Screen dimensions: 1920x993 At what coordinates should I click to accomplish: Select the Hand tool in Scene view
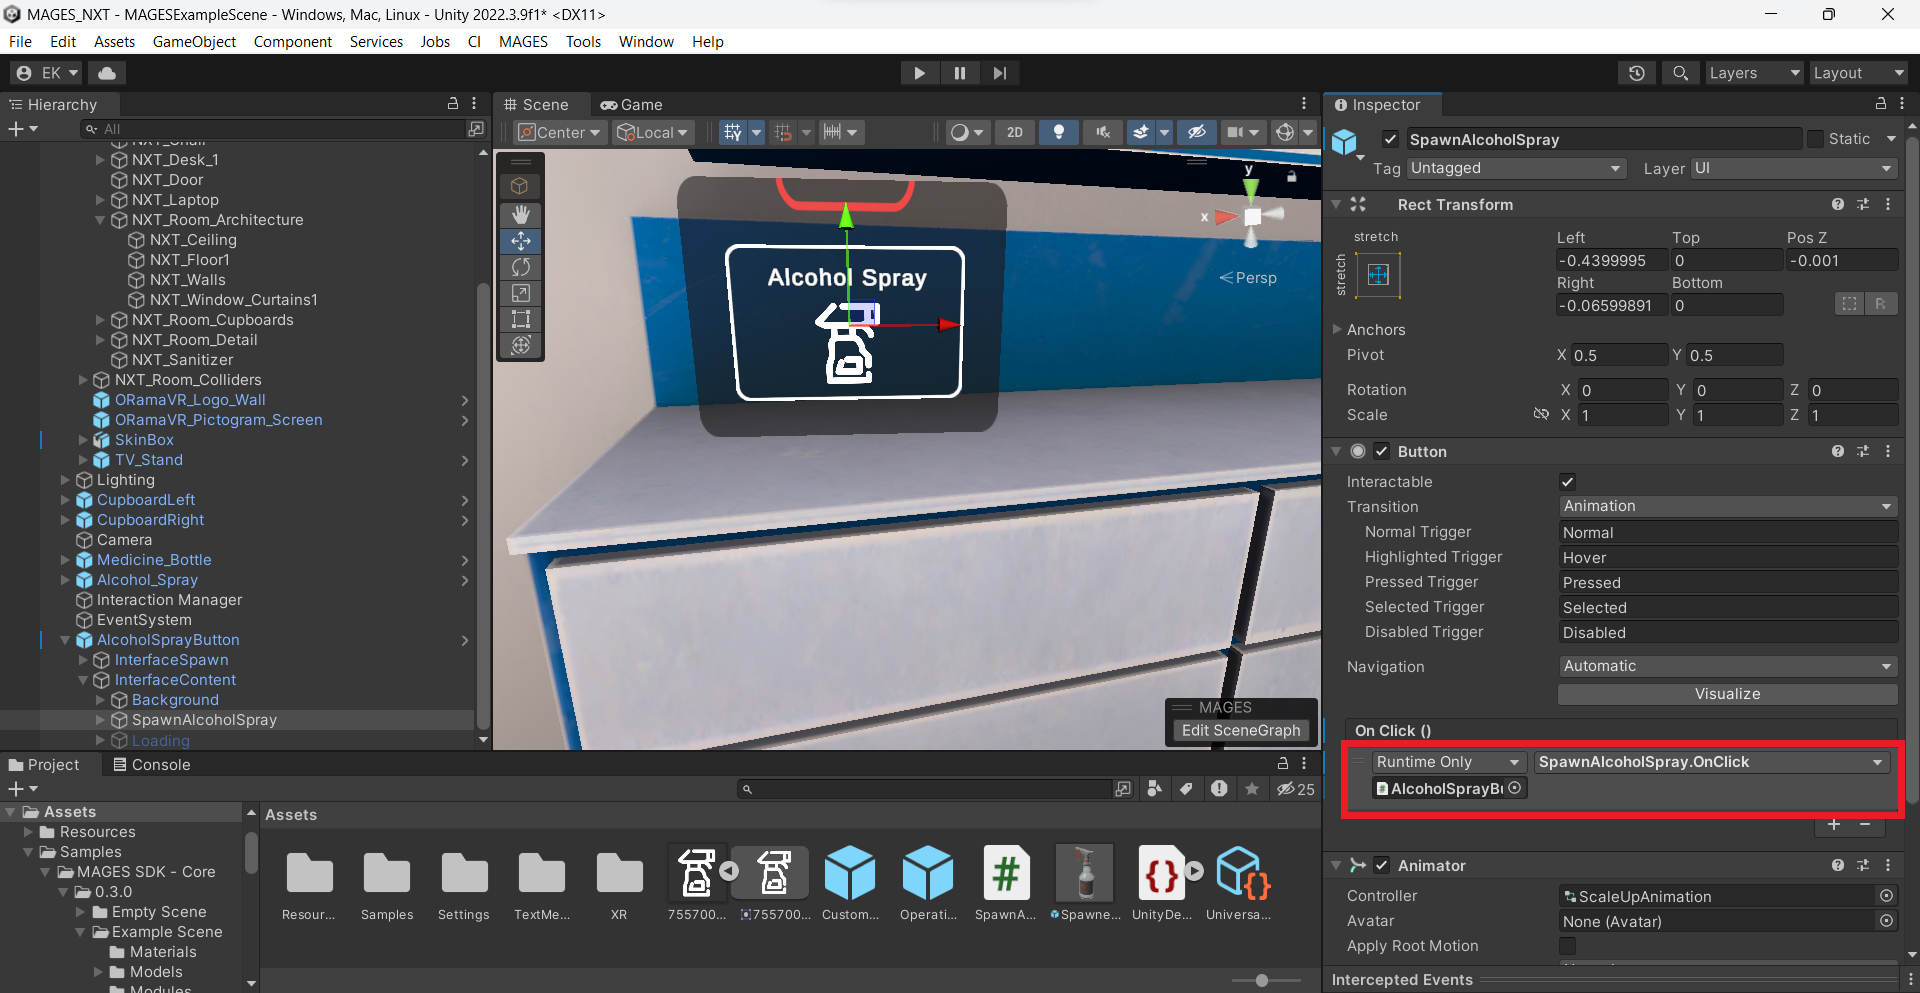click(520, 215)
